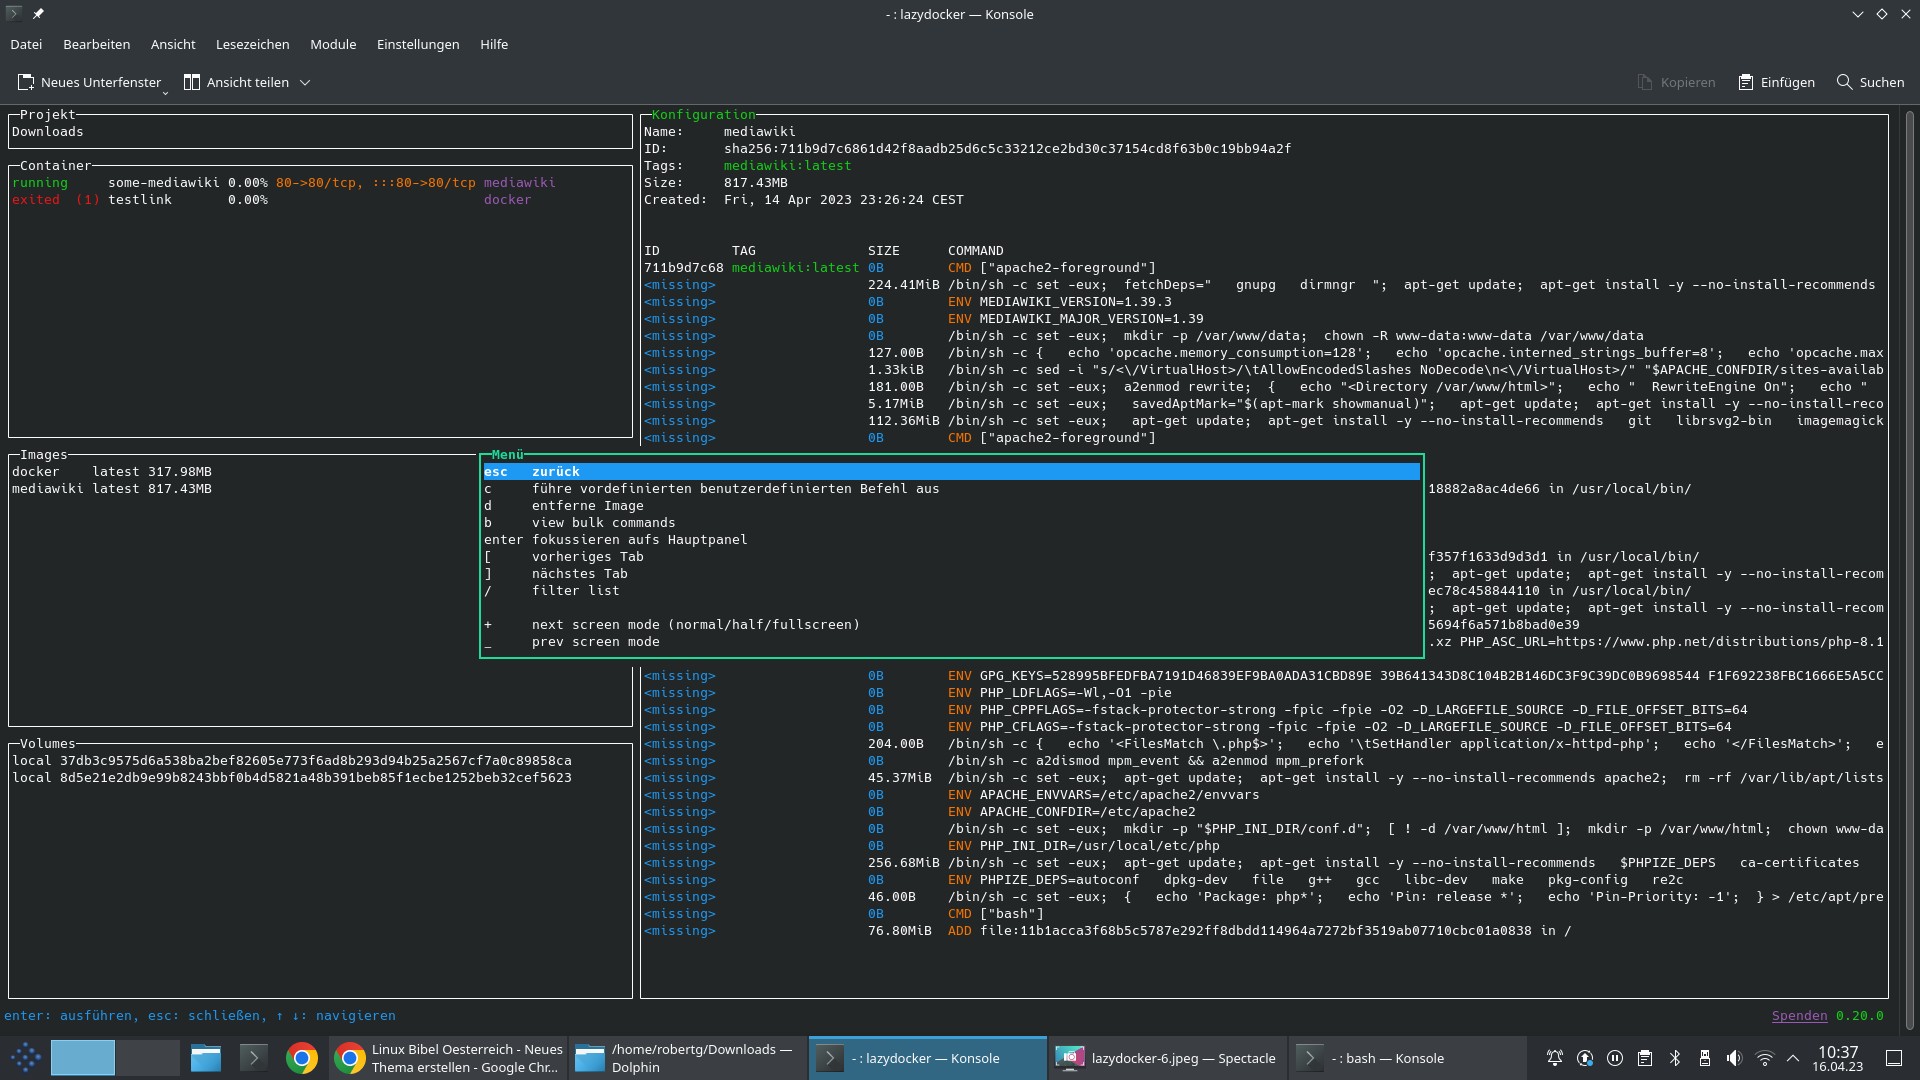Open the Wi-Fi network tray icon

tap(1765, 1057)
